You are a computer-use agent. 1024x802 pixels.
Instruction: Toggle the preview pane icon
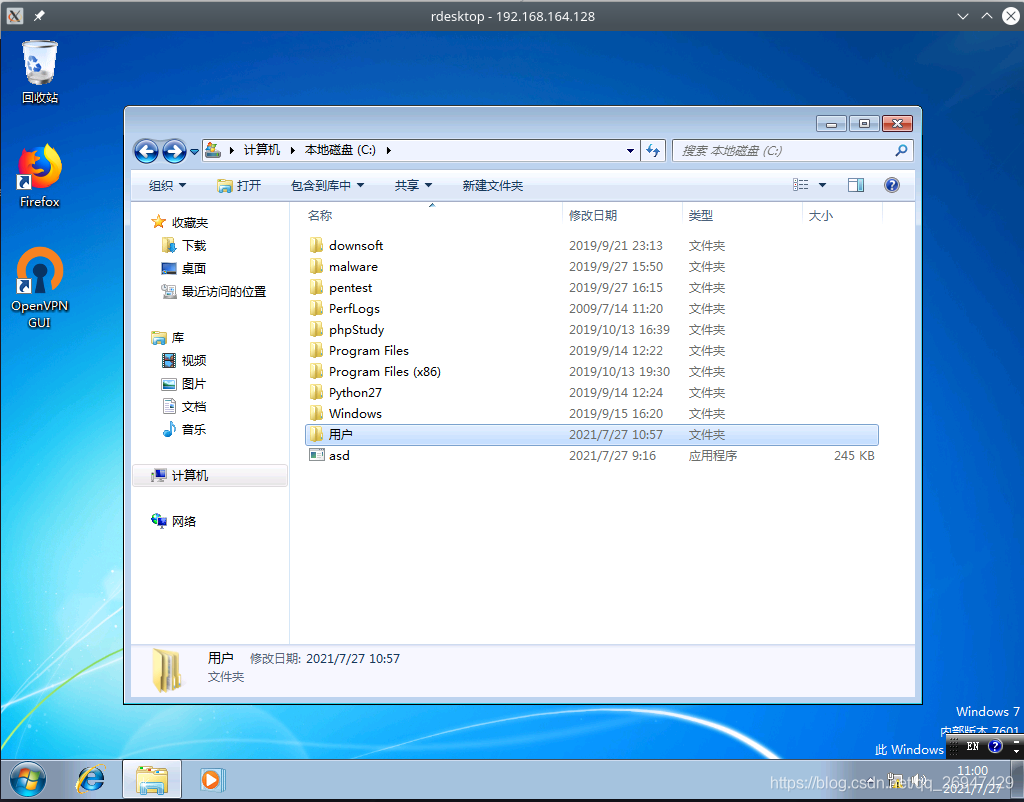(x=856, y=185)
